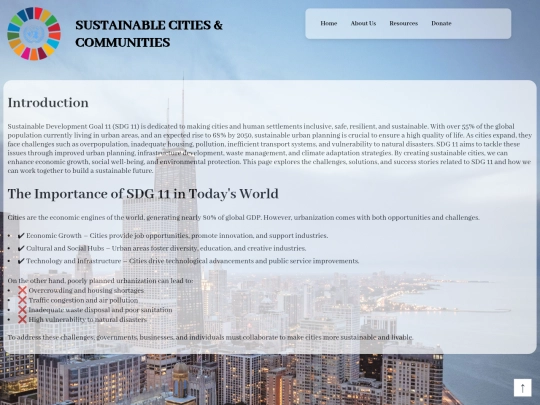This screenshot has width=540, height=405.
Task: Click Overcrowding and housing shortages text
Action: tap(86, 290)
